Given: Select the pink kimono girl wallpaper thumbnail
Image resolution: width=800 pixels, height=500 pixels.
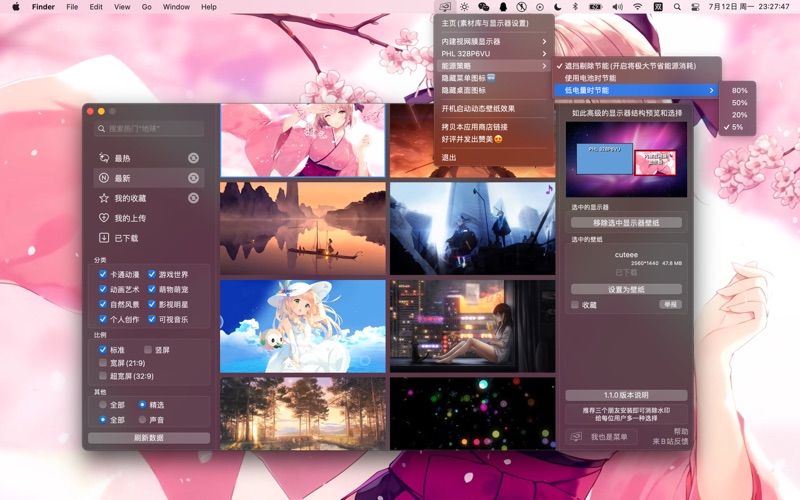Looking at the screenshot, I should (302, 140).
